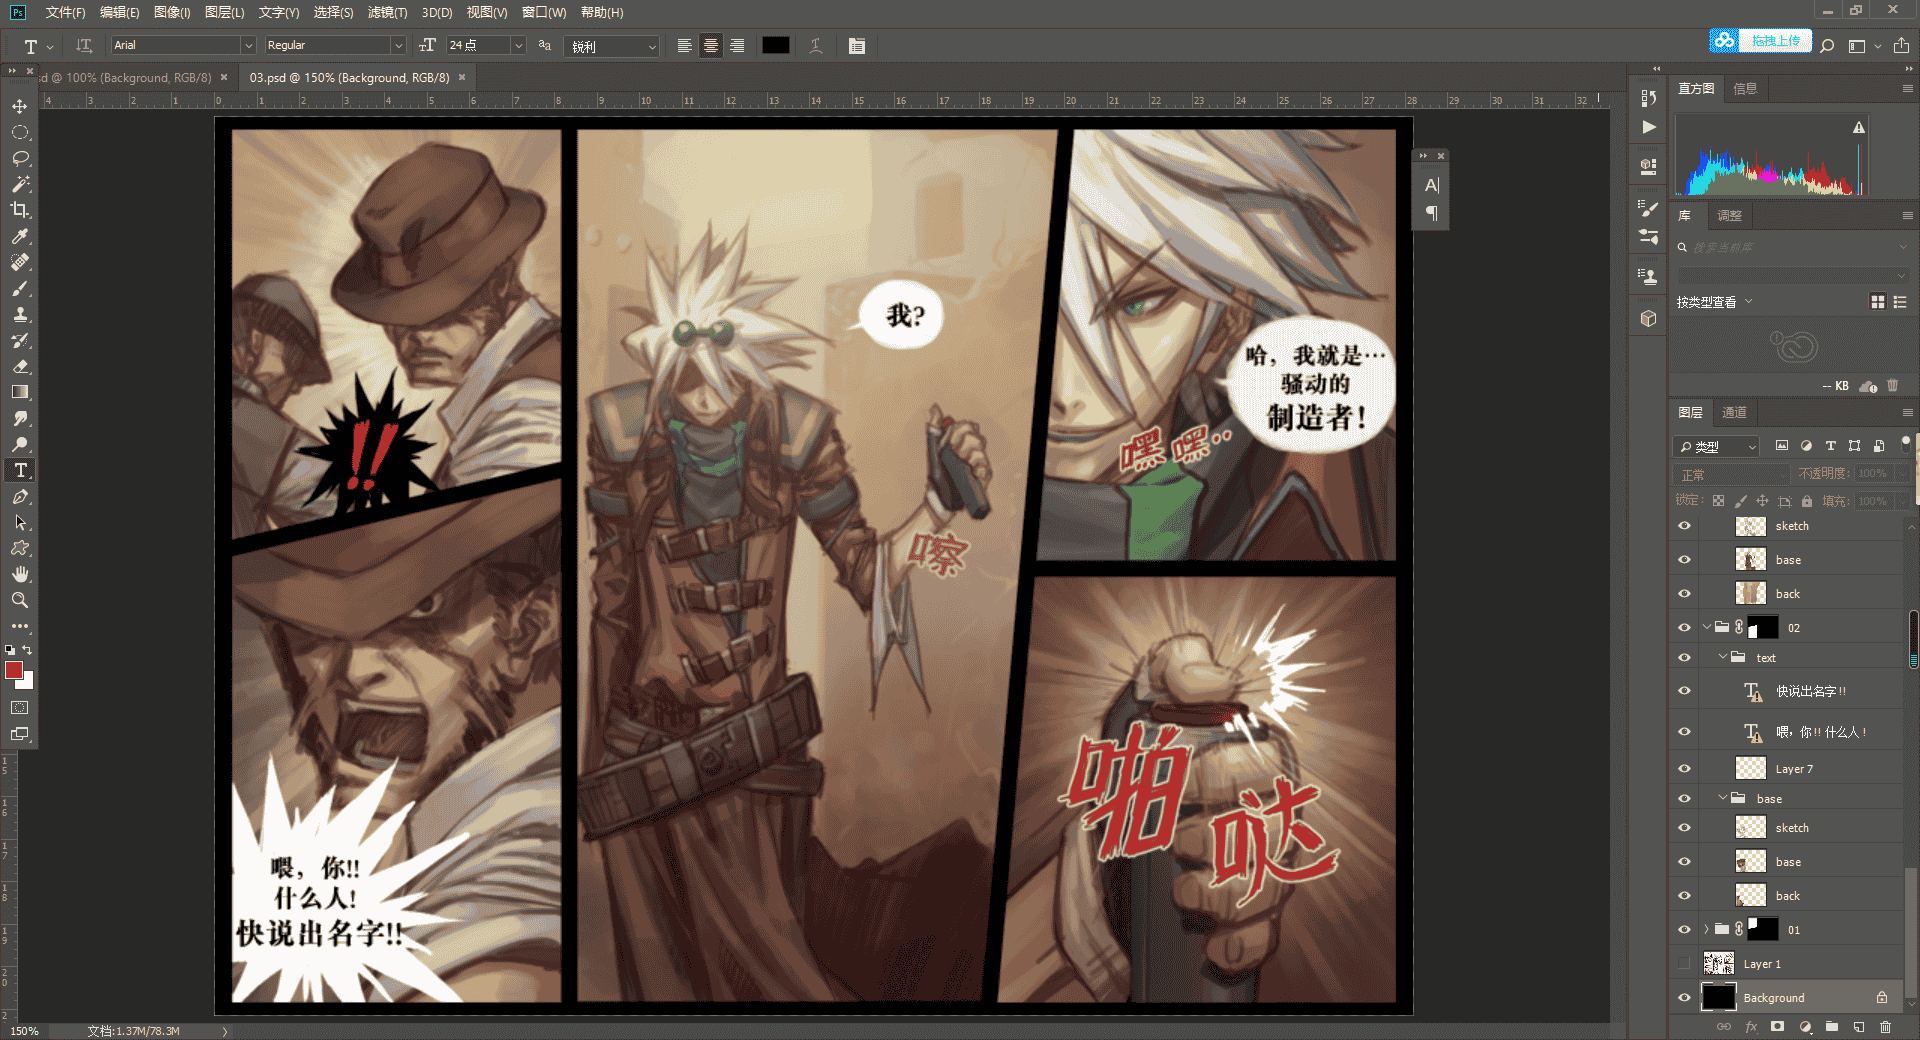The width and height of the screenshot is (1920, 1040).
Task: Click center text alignment icon
Action: [711, 46]
